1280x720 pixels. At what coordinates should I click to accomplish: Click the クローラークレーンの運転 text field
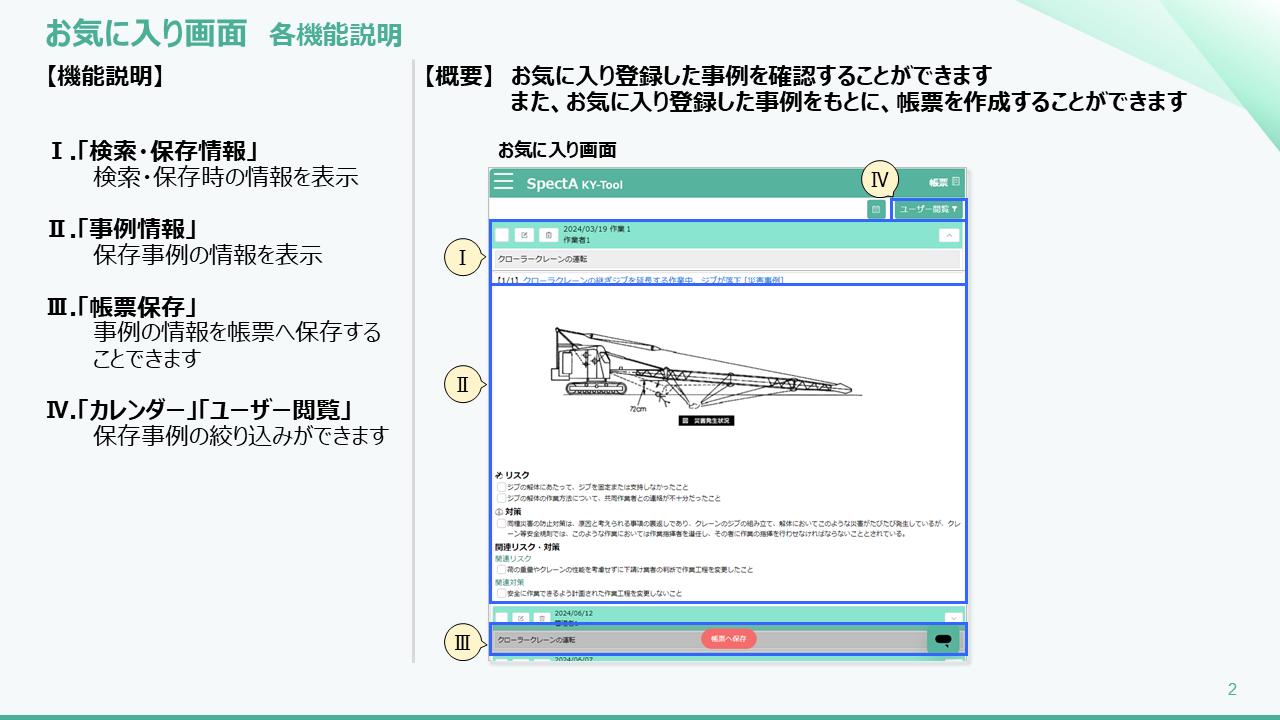[x=600, y=259]
